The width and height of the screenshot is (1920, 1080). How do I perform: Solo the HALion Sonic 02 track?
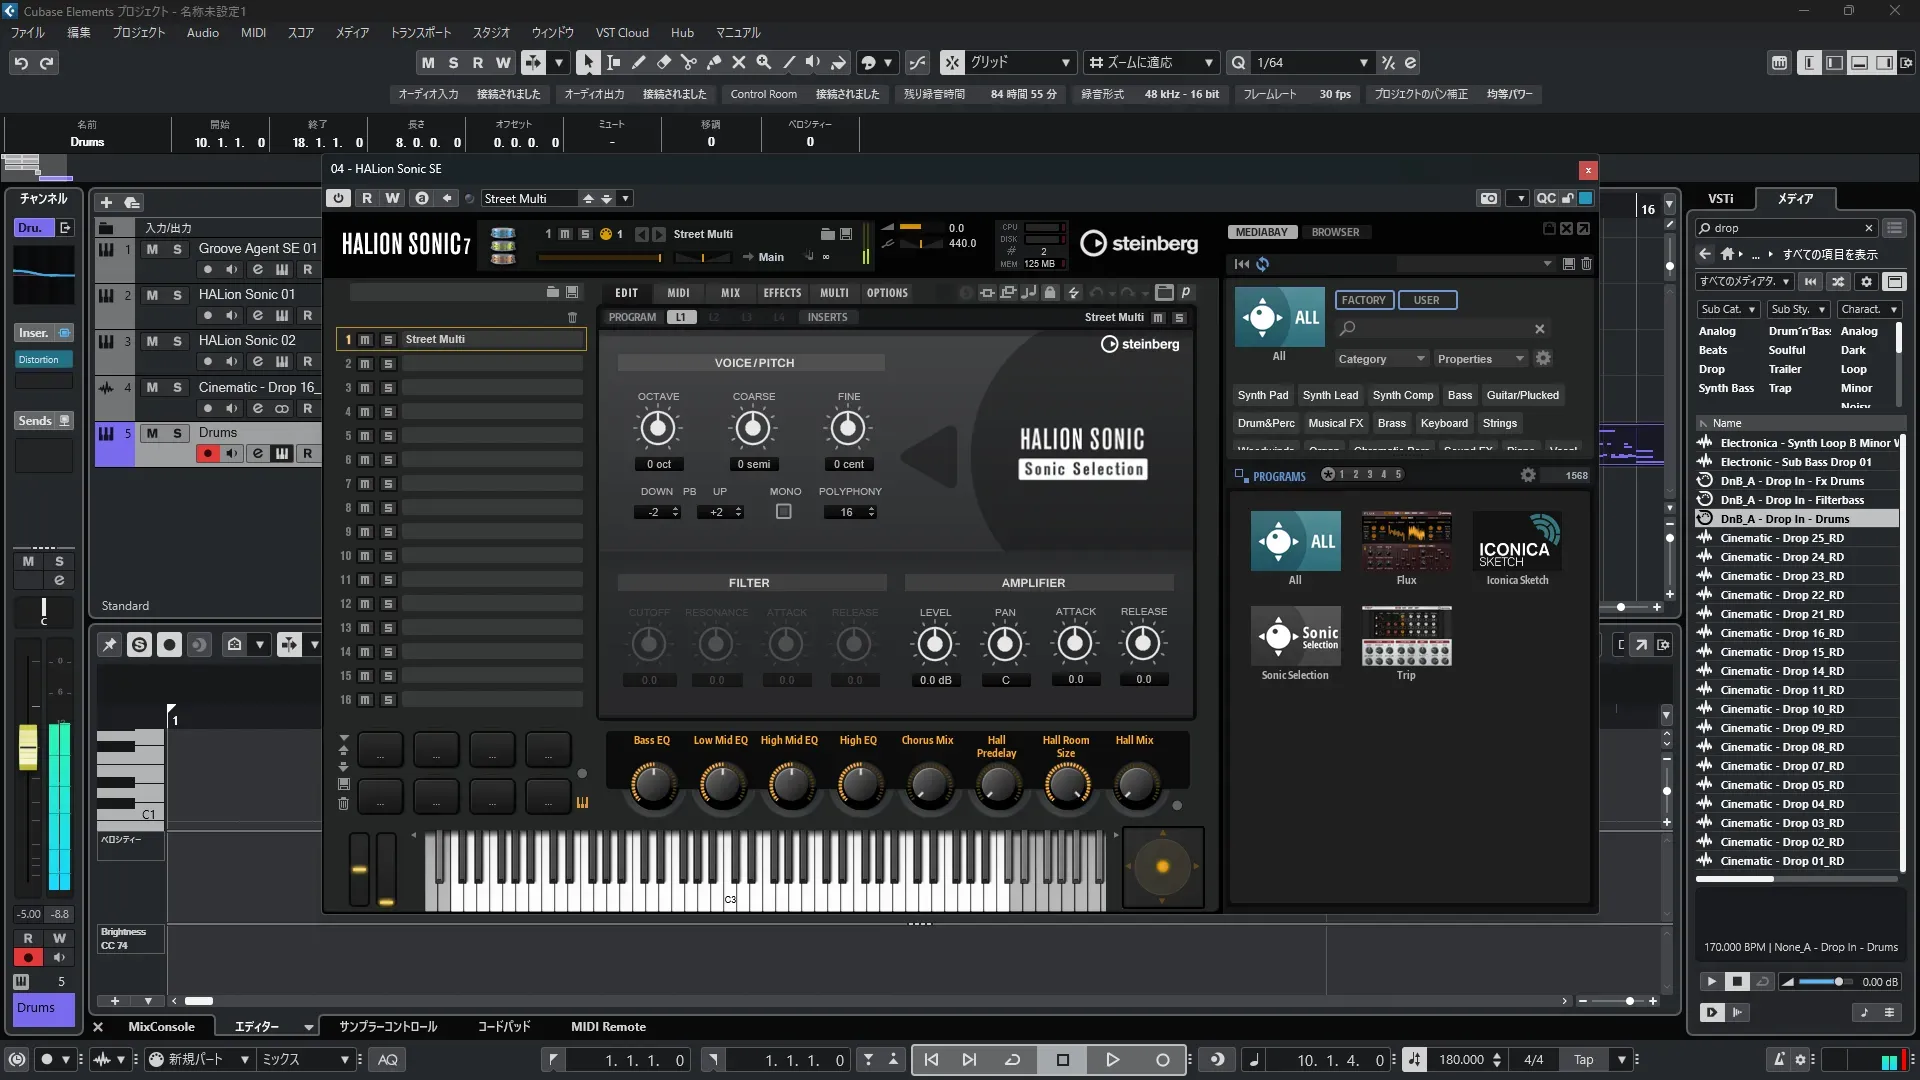click(x=177, y=341)
